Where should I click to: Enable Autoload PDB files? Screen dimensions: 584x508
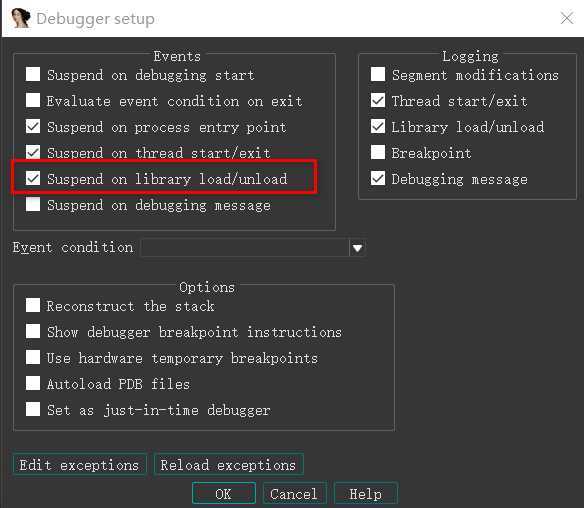tap(33, 383)
